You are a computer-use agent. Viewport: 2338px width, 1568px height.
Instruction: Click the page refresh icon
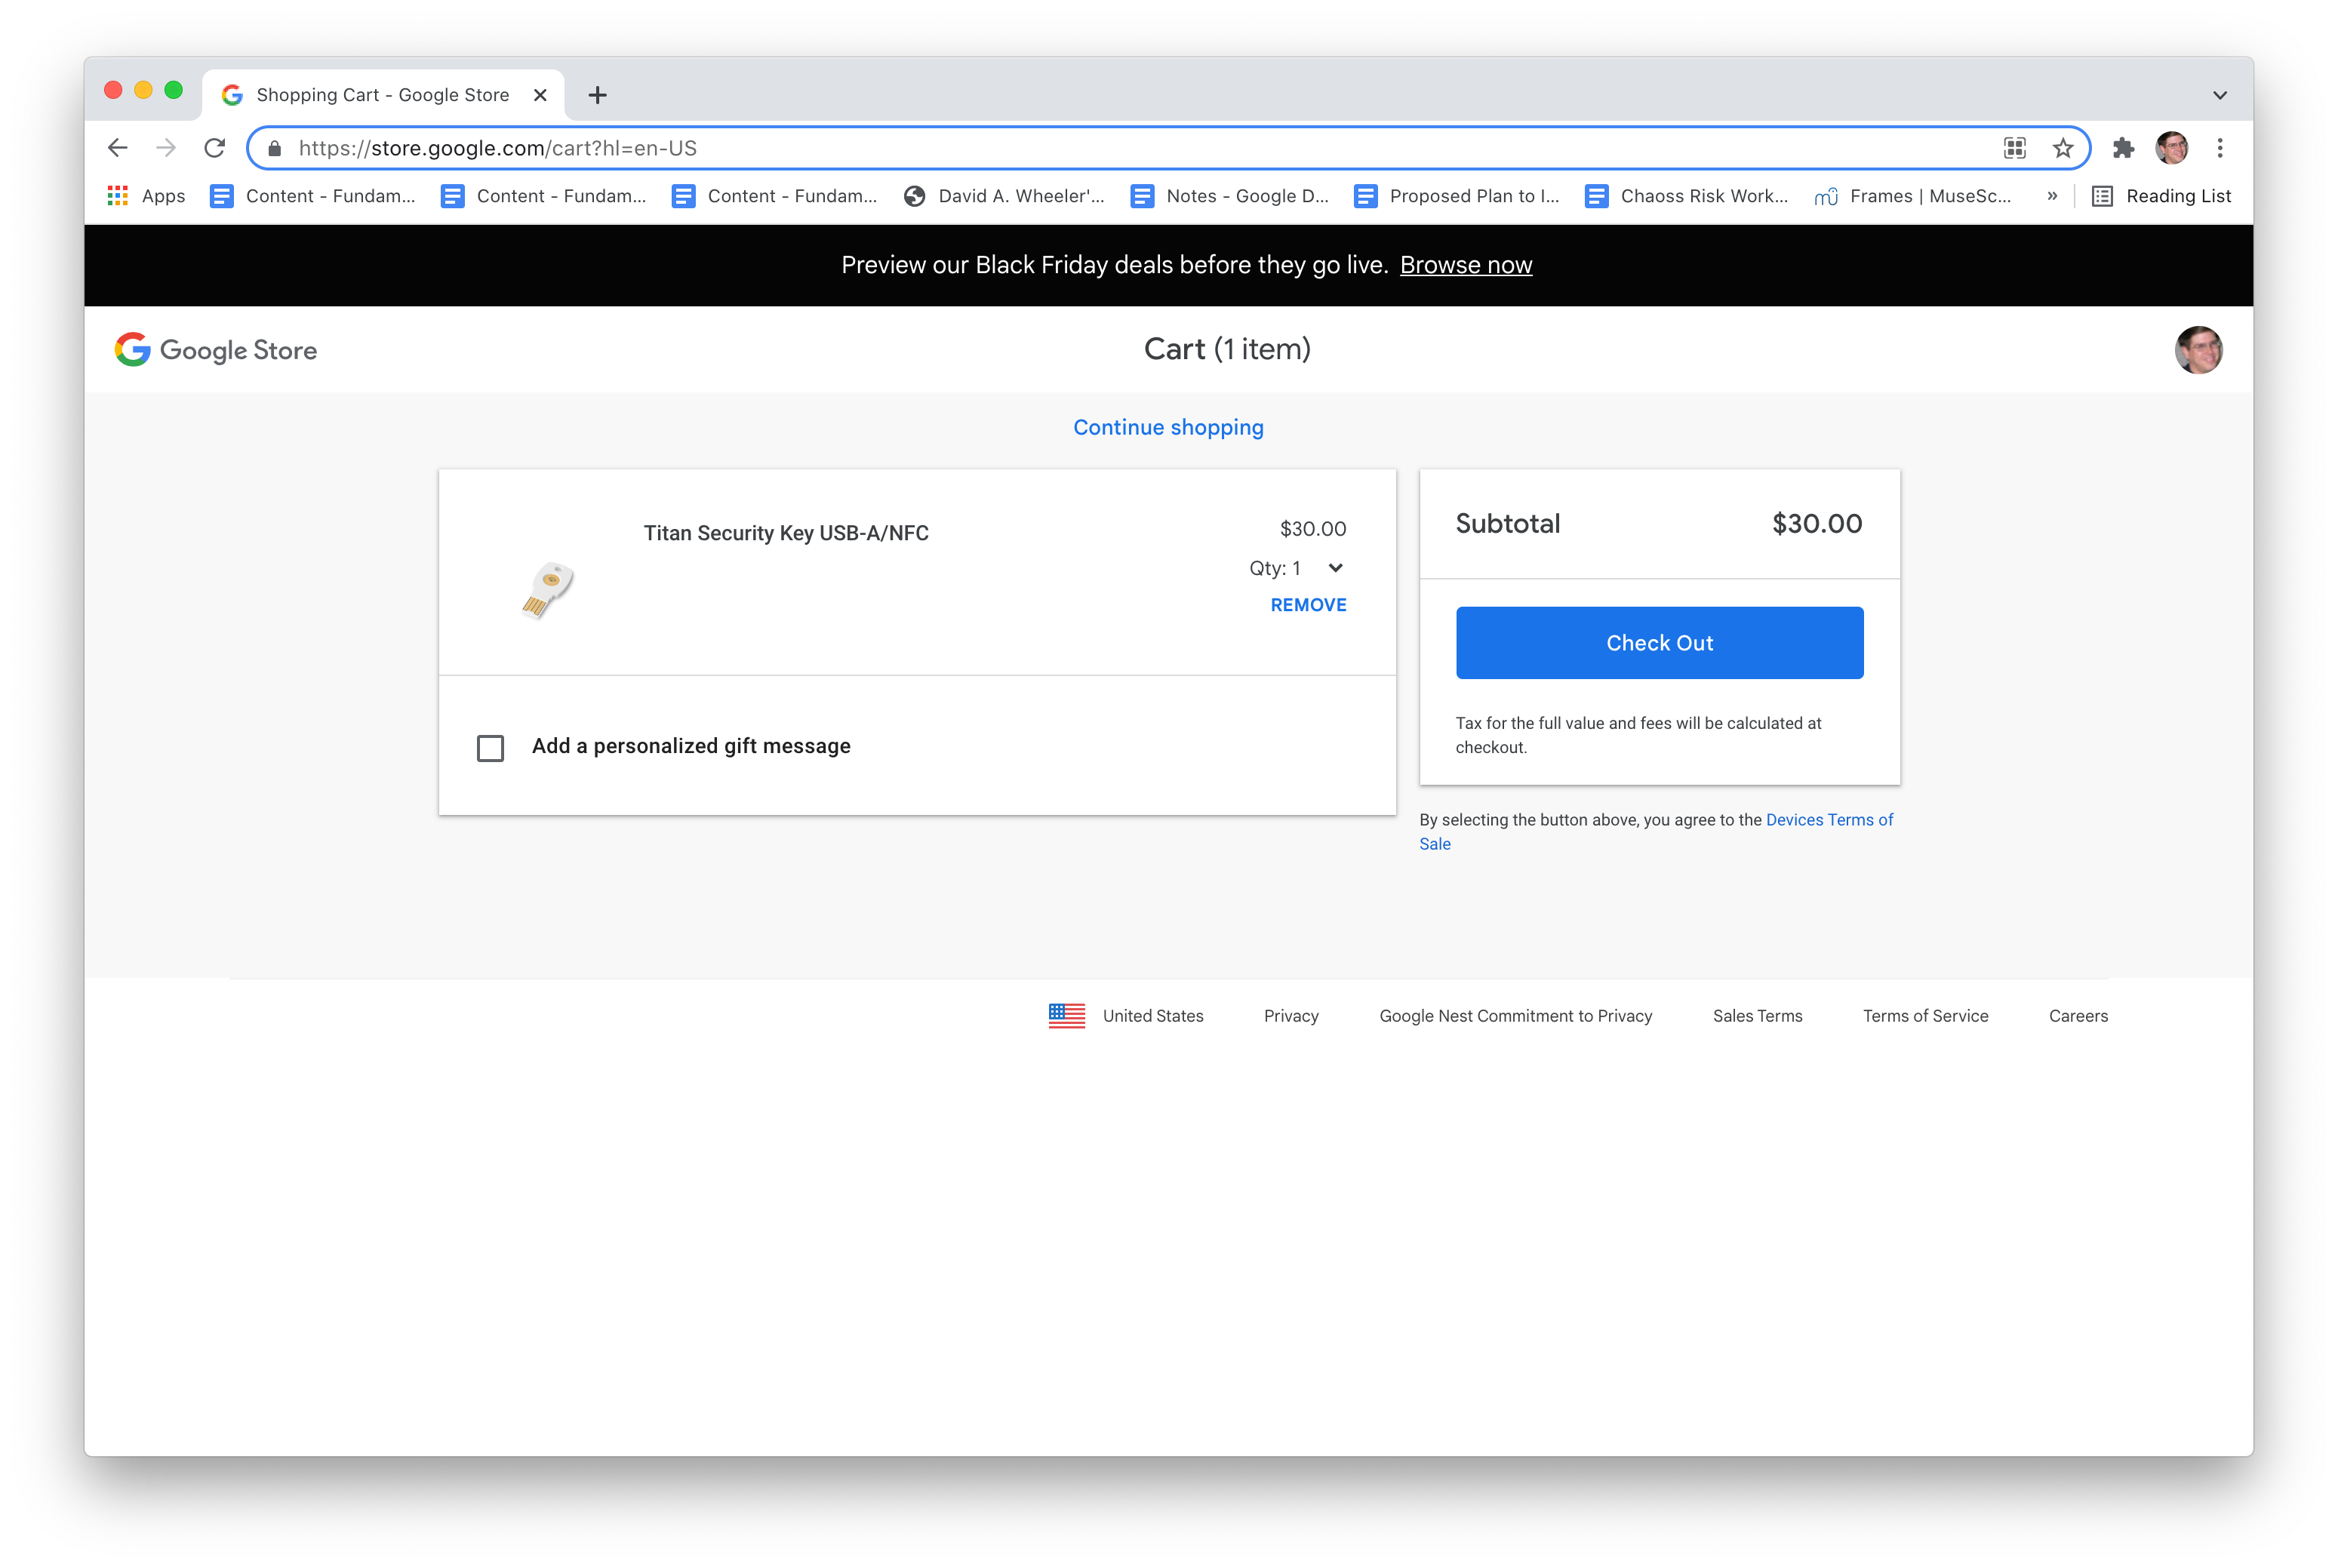click(212, 147)
